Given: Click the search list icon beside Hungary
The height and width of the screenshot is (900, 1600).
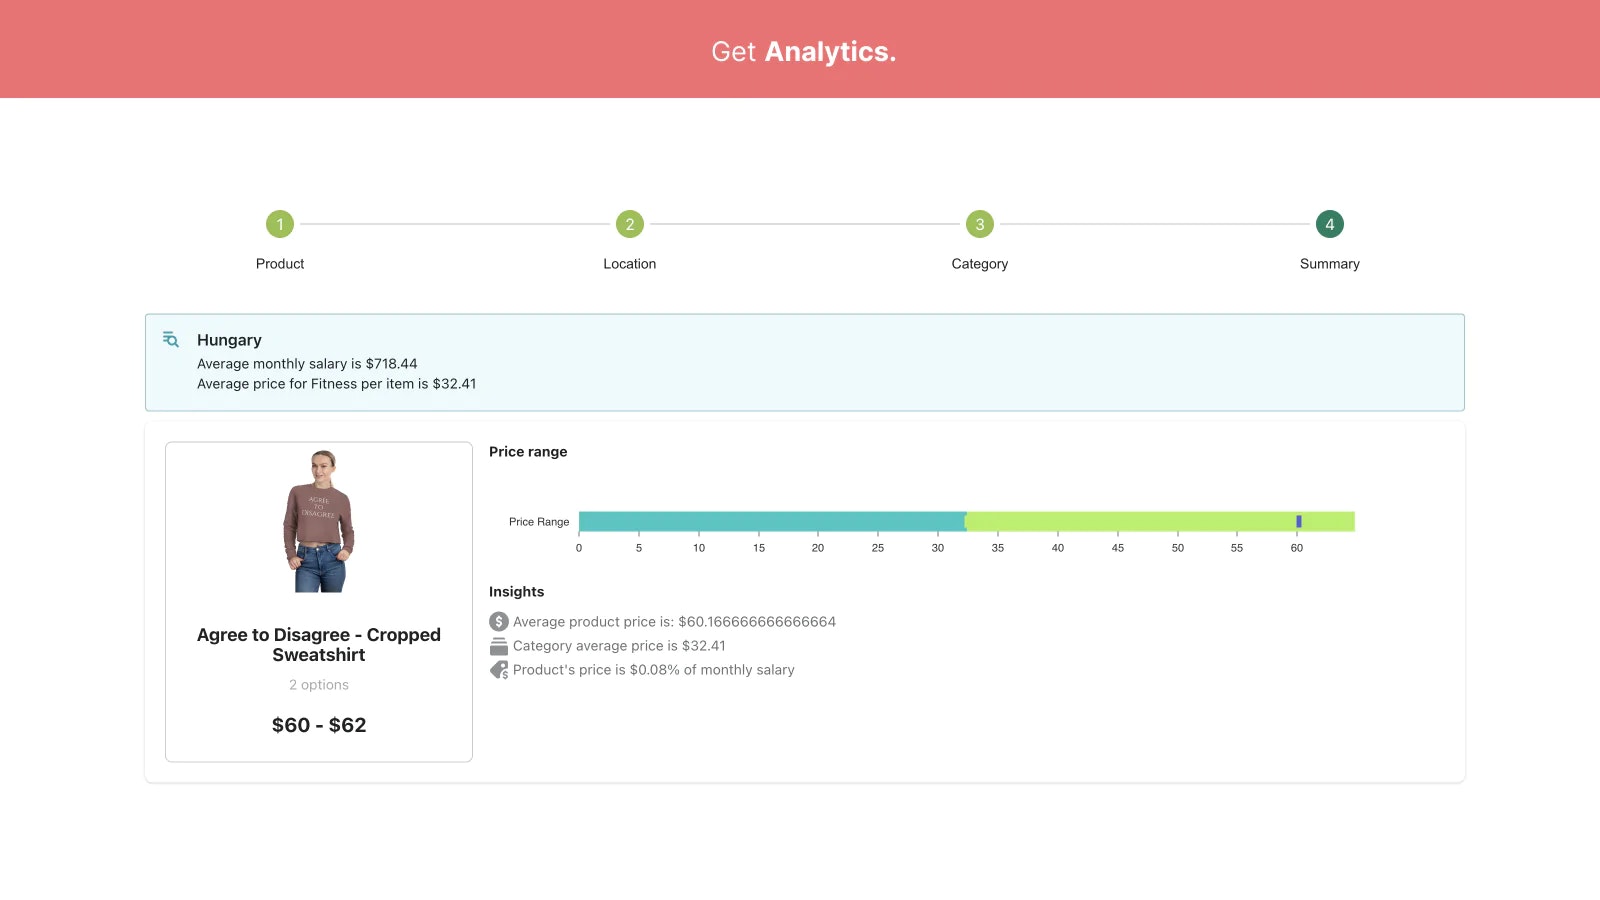Looking at the screenshot, I should pos(171,340).
